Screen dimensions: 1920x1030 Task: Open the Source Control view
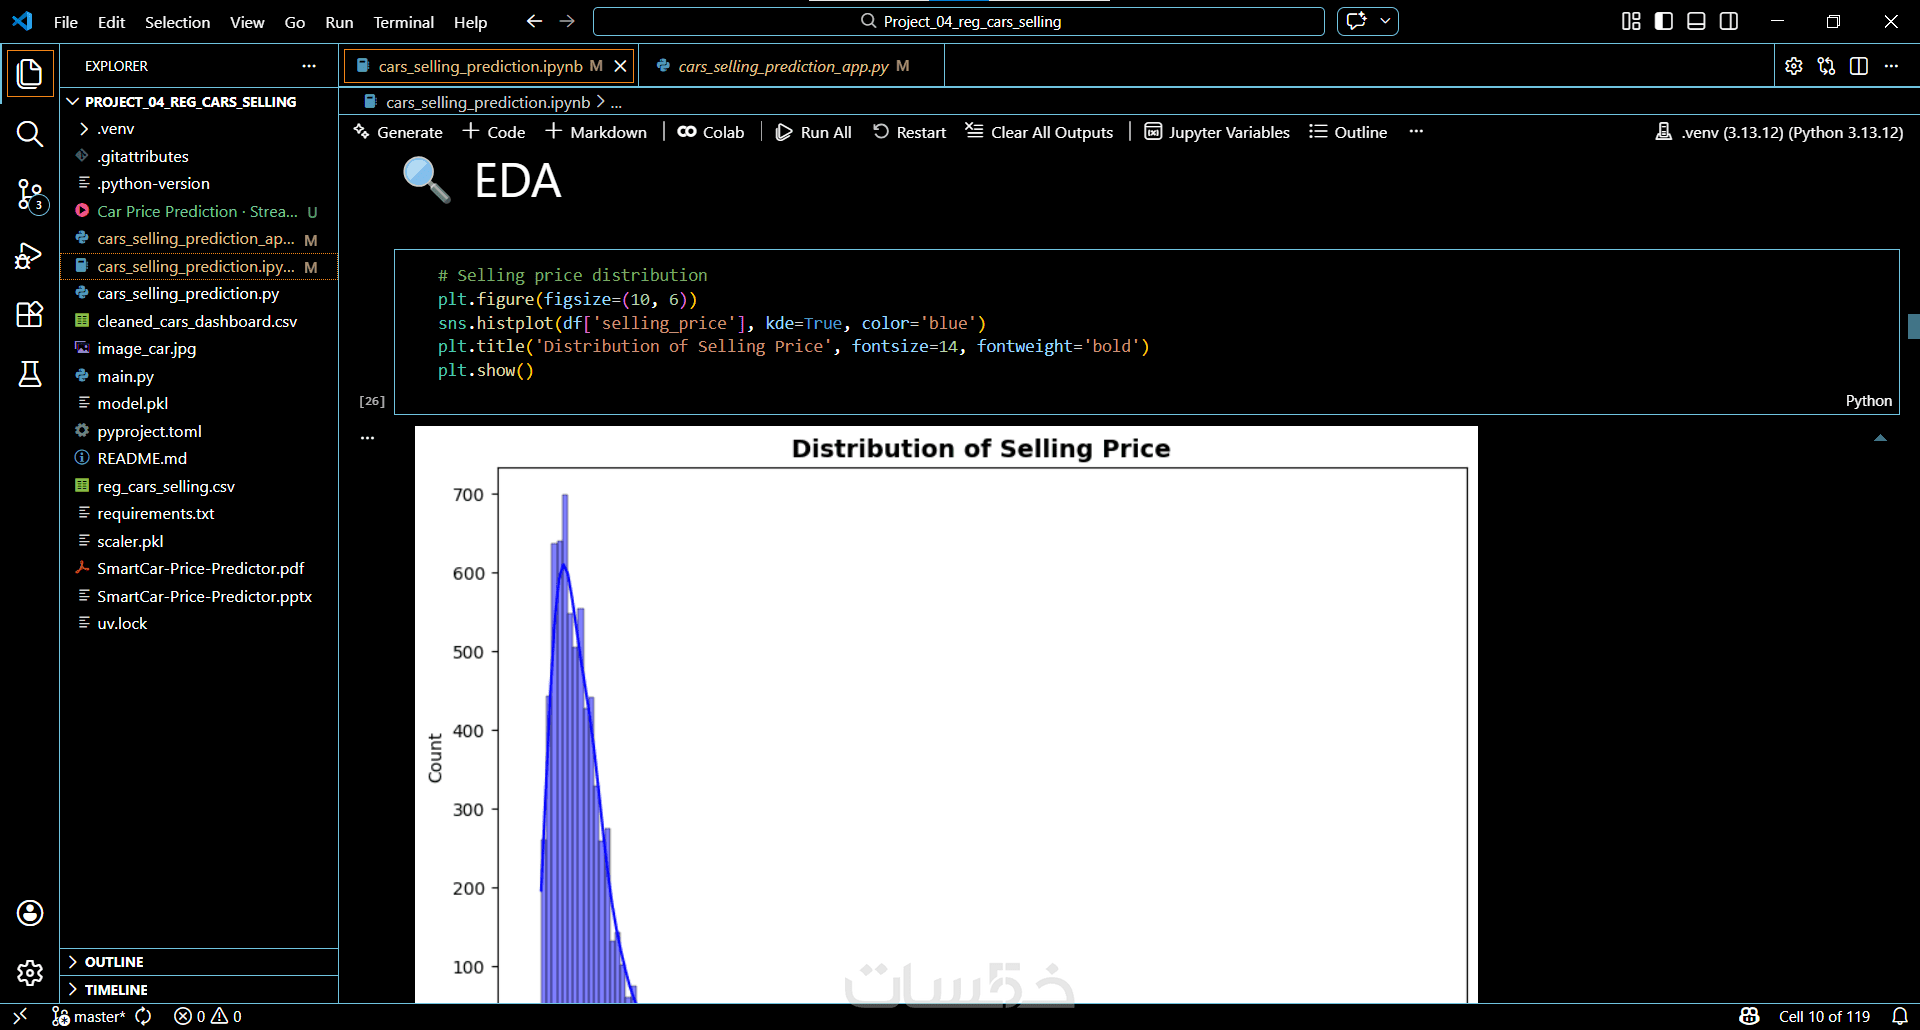pos(30,195)
